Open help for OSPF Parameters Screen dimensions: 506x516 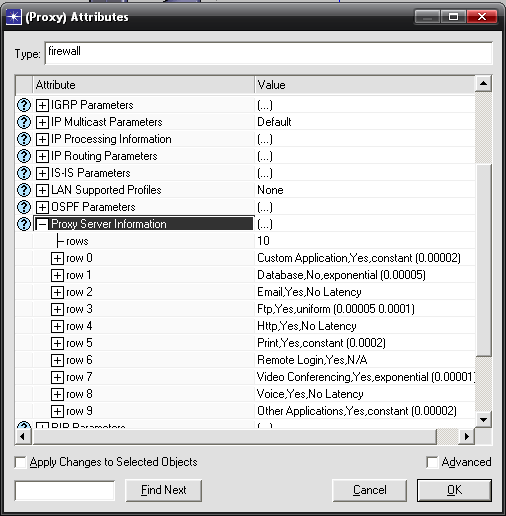point(24,207)
